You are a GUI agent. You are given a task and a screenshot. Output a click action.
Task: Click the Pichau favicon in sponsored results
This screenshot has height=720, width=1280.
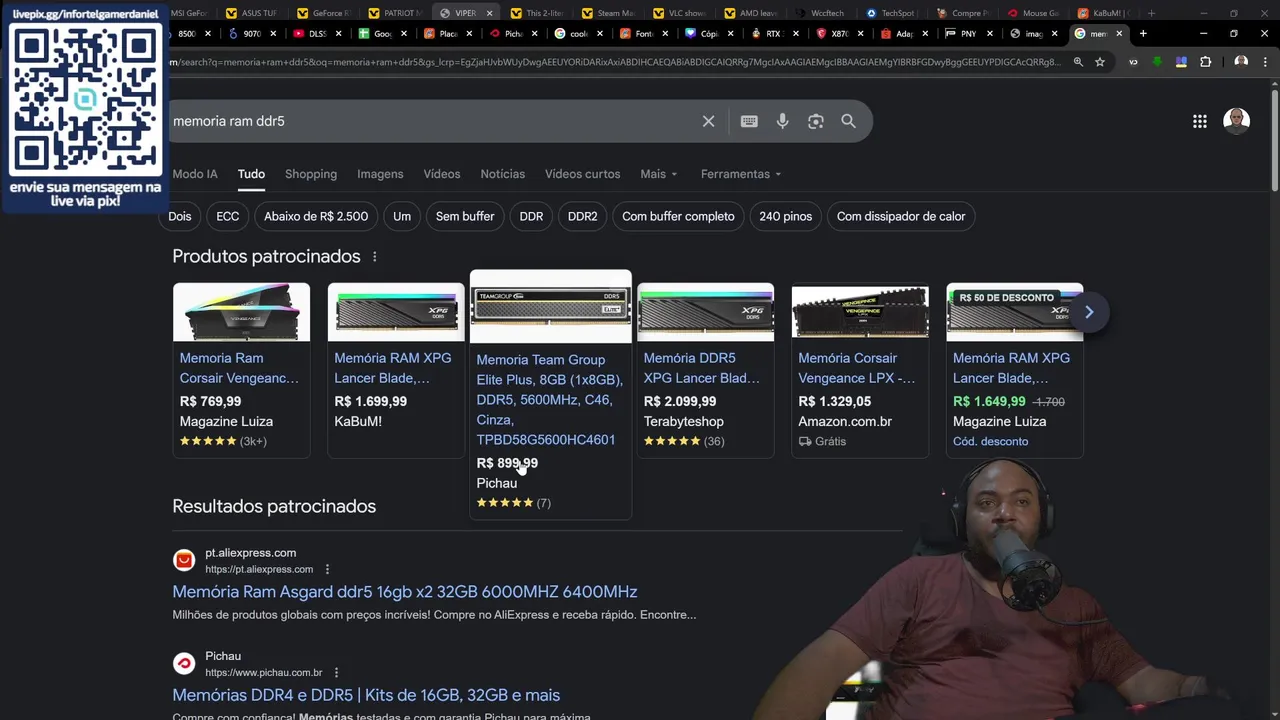184,664
